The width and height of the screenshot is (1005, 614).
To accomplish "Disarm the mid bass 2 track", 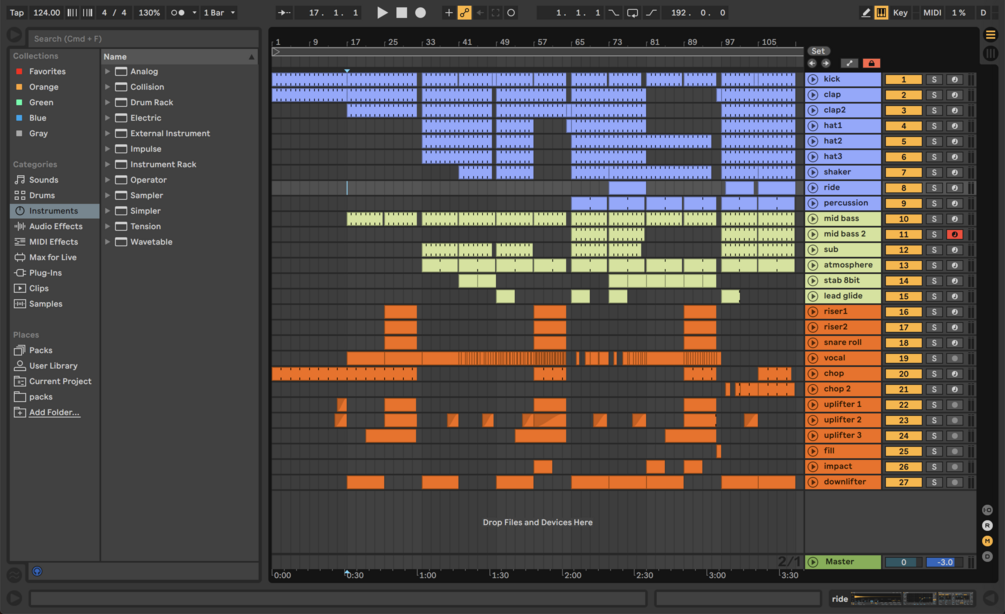I will click(x=954, y=235).
